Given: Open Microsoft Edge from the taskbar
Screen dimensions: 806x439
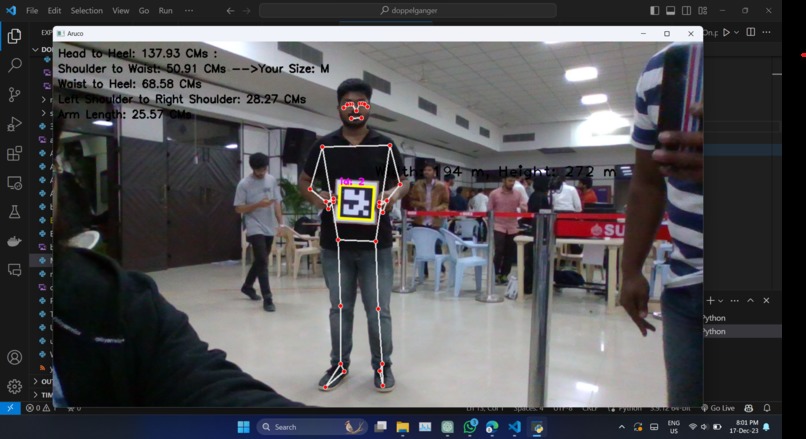Looking at the screenshot, I should [492, 427].
